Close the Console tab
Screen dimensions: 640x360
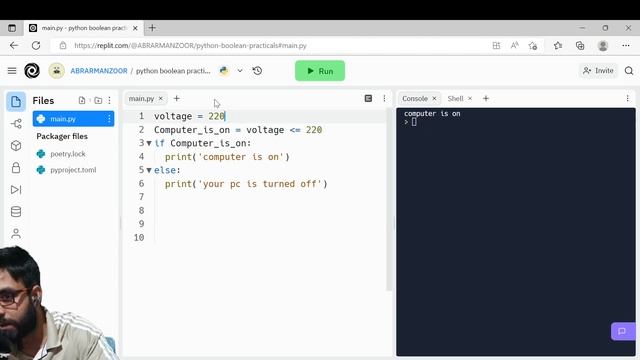tap(434, 98)
